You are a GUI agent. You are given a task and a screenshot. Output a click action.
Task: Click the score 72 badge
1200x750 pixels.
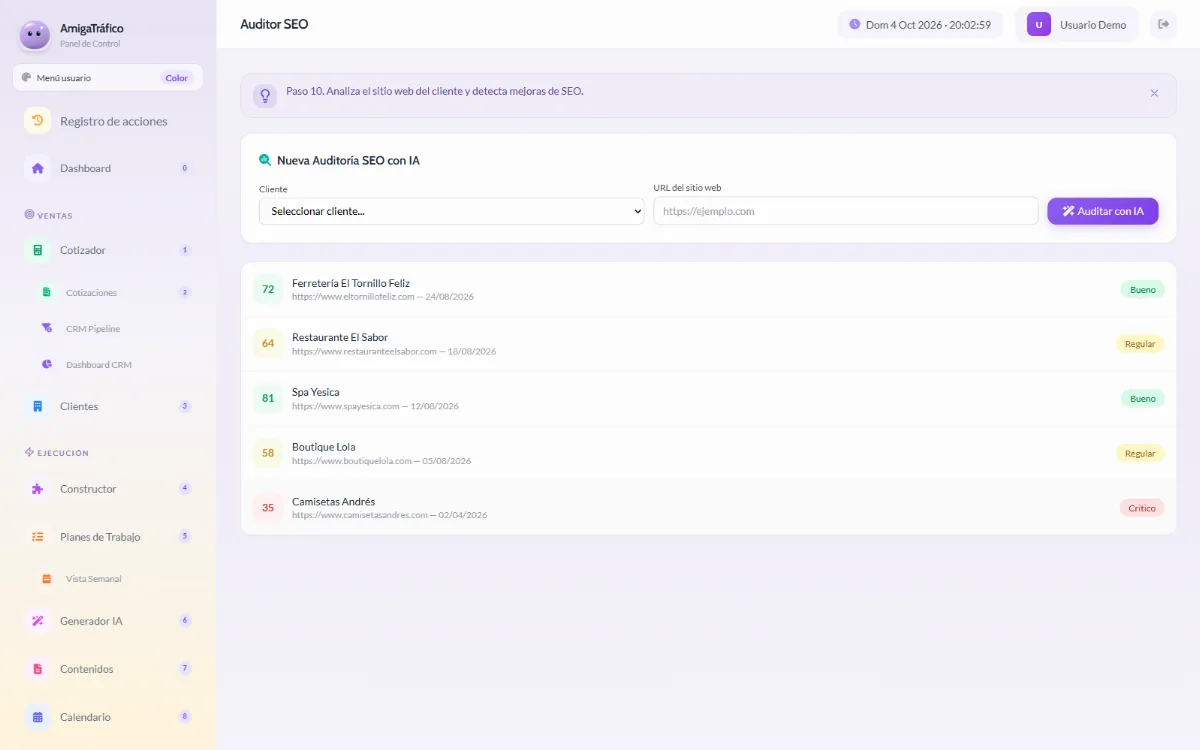click(268, 290)
